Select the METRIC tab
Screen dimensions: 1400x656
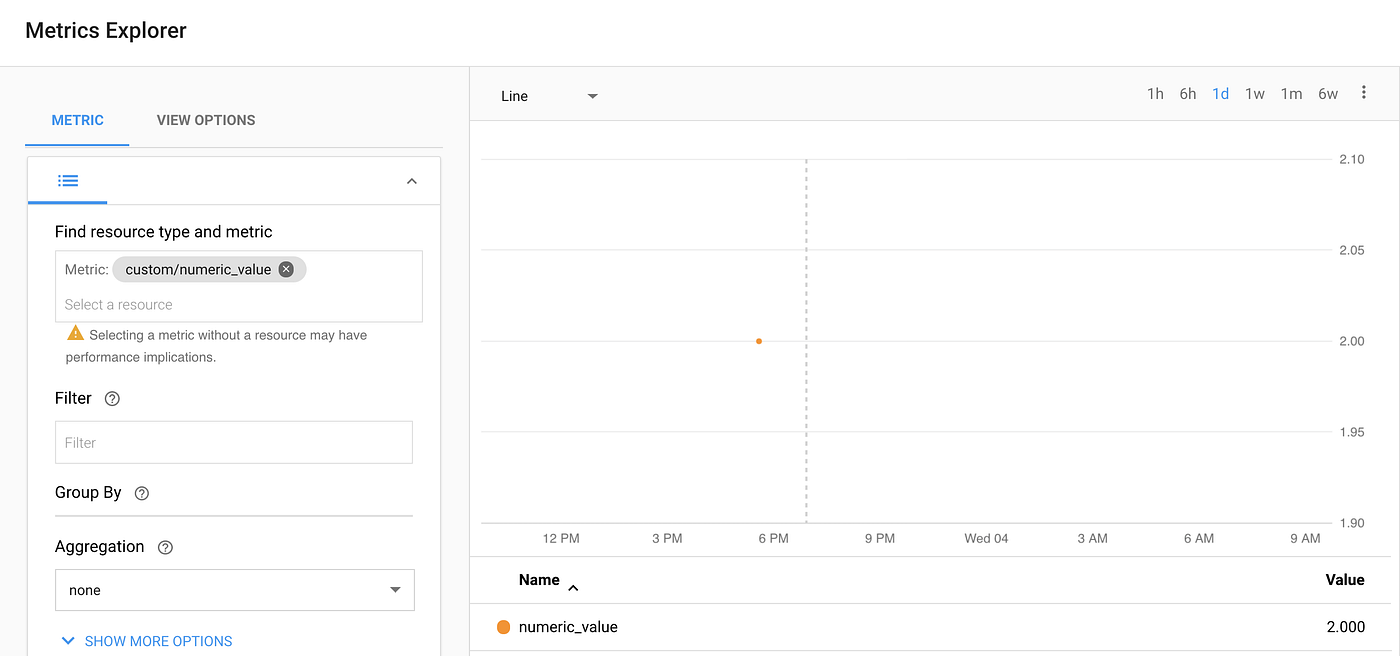coord(77,120)
